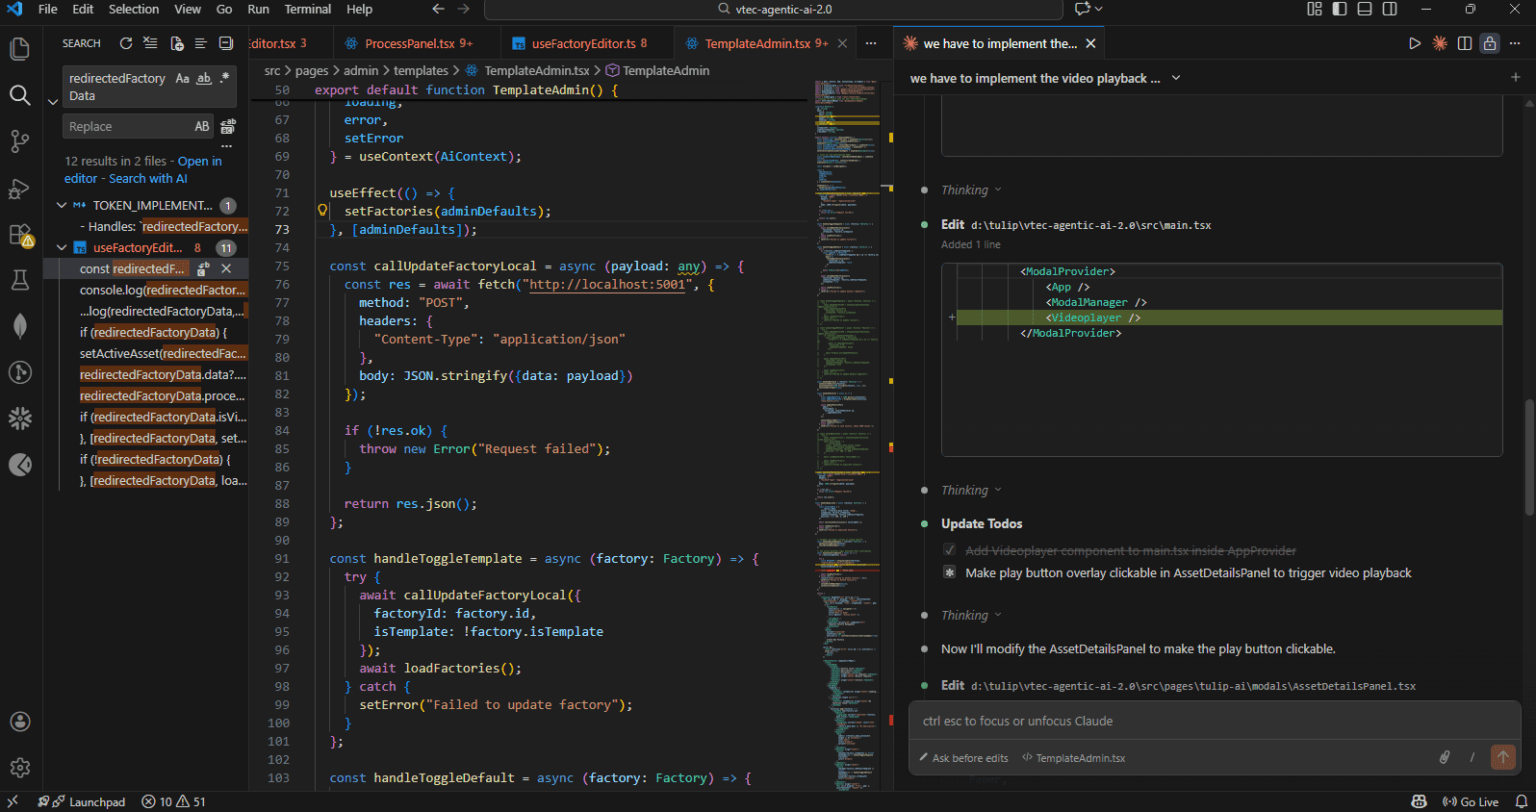Click the attach paperclip icon in Claude input

coord(1444,757)
